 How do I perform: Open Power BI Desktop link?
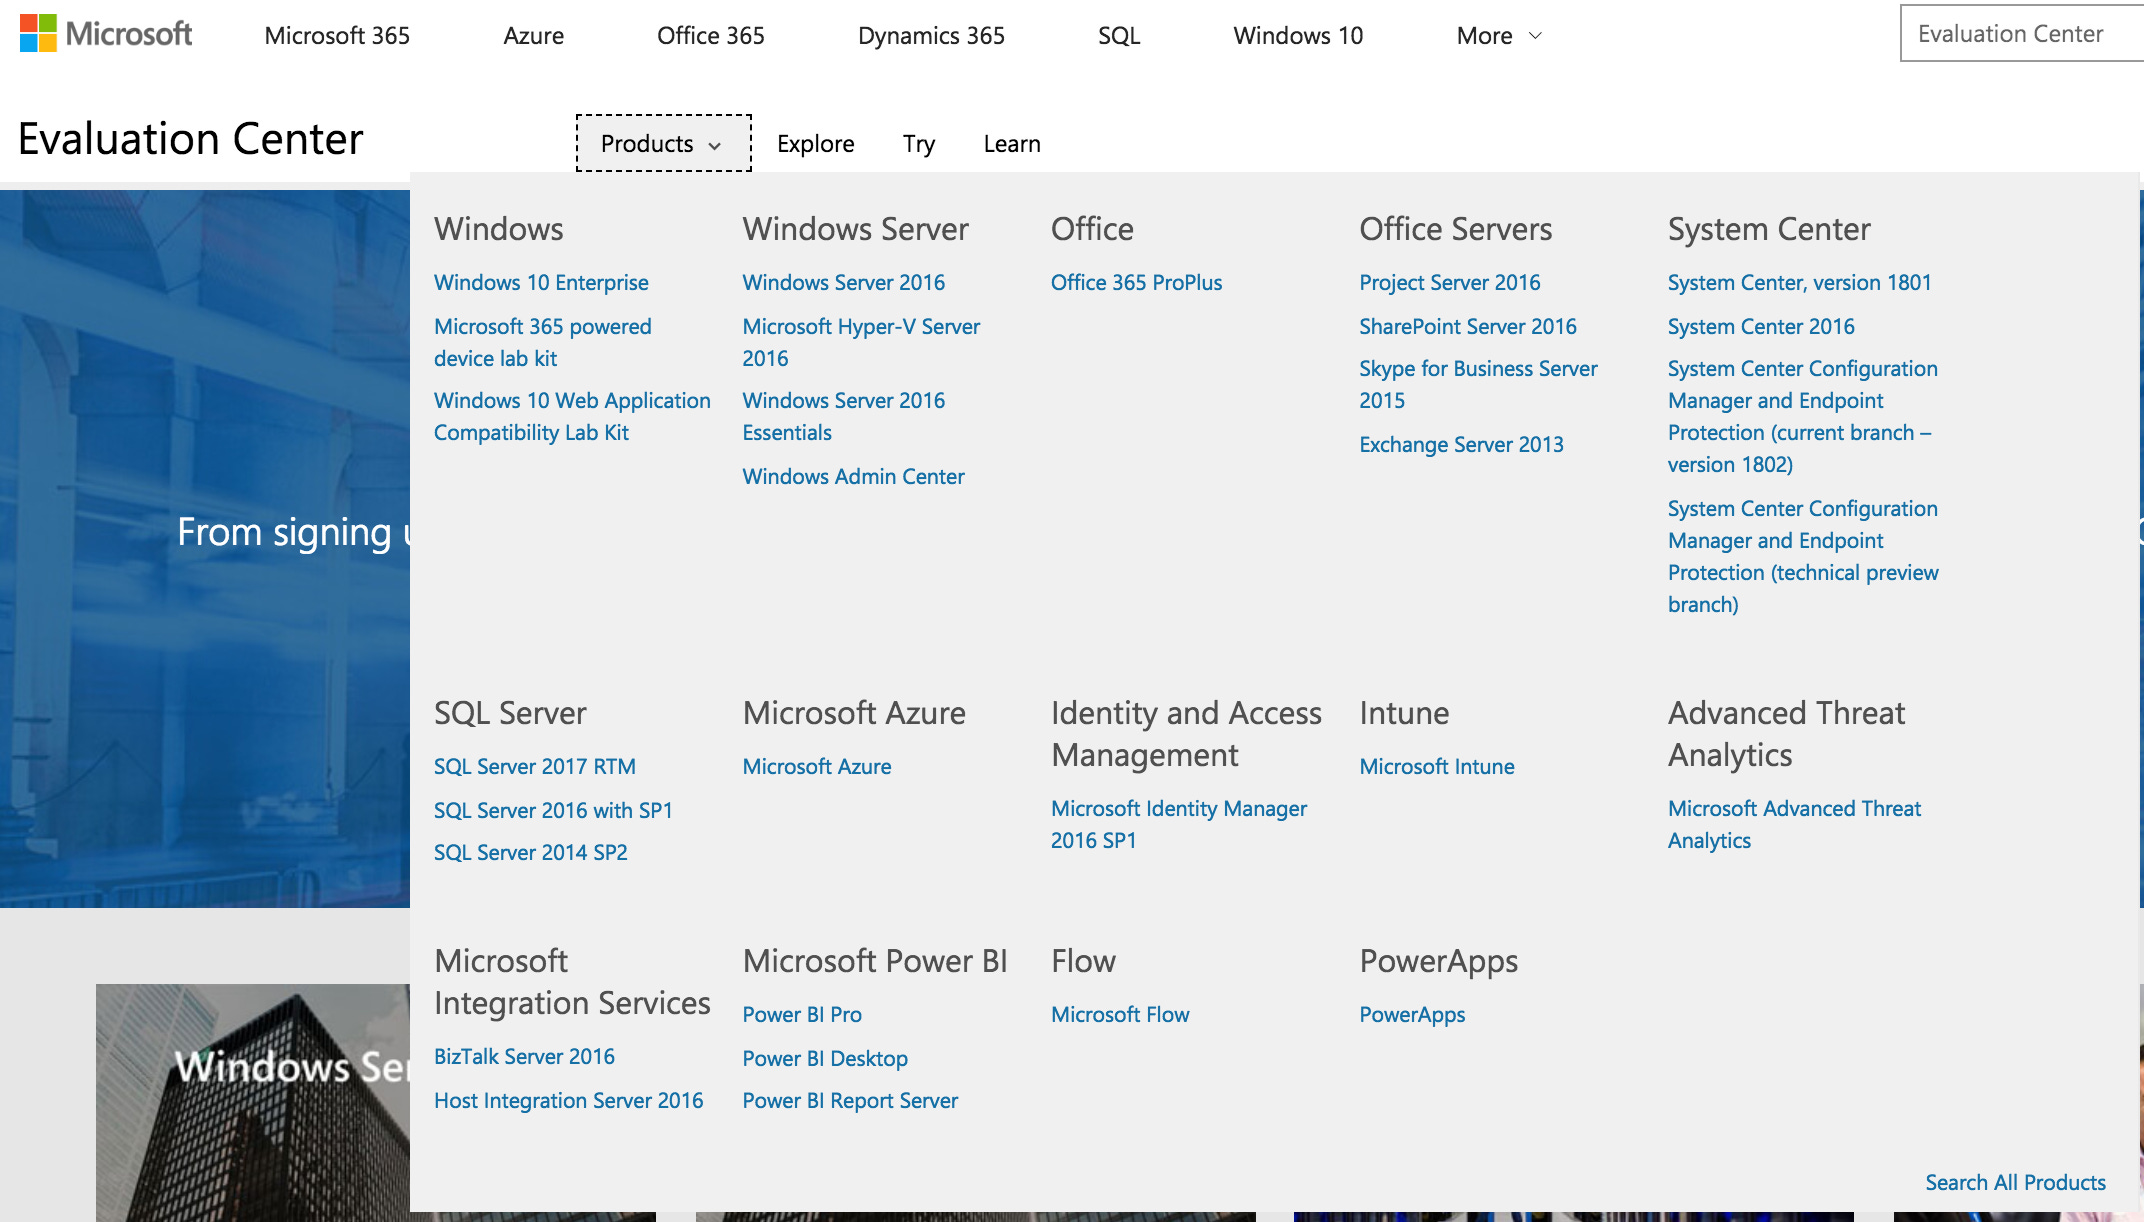click(x=824, y=1059)
